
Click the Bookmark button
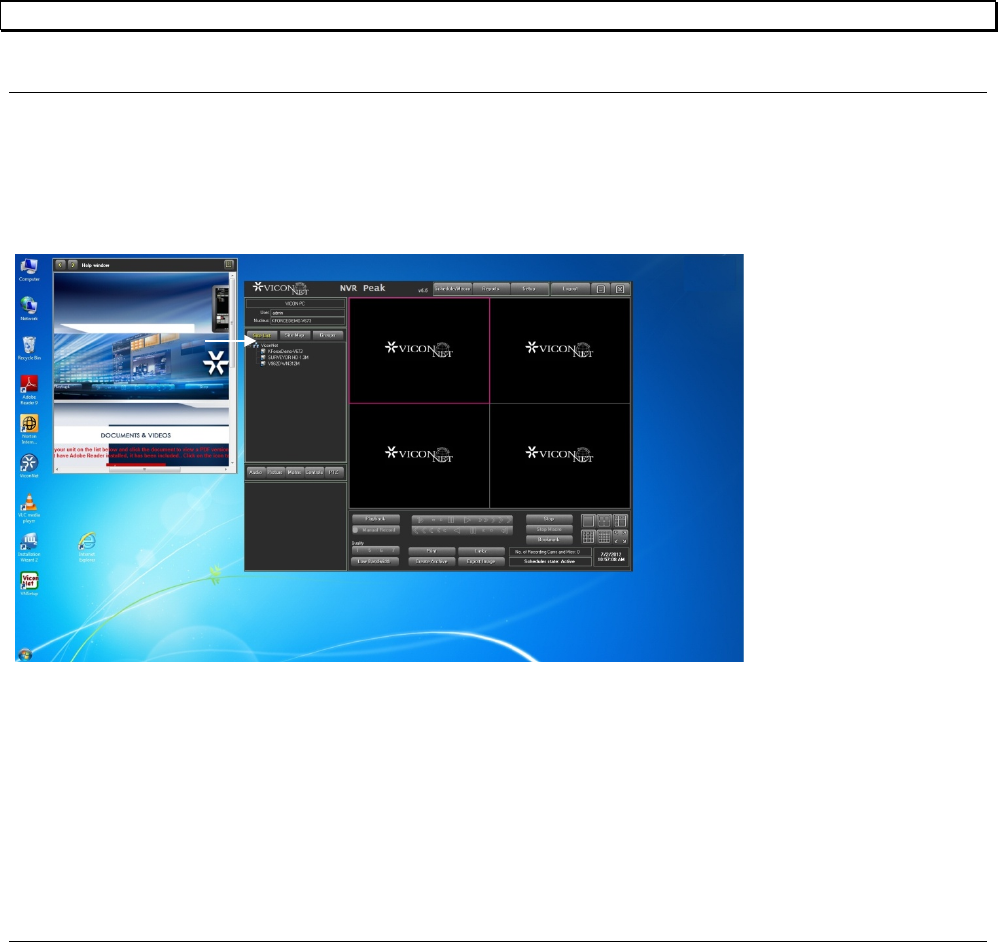tap(549, 539)
